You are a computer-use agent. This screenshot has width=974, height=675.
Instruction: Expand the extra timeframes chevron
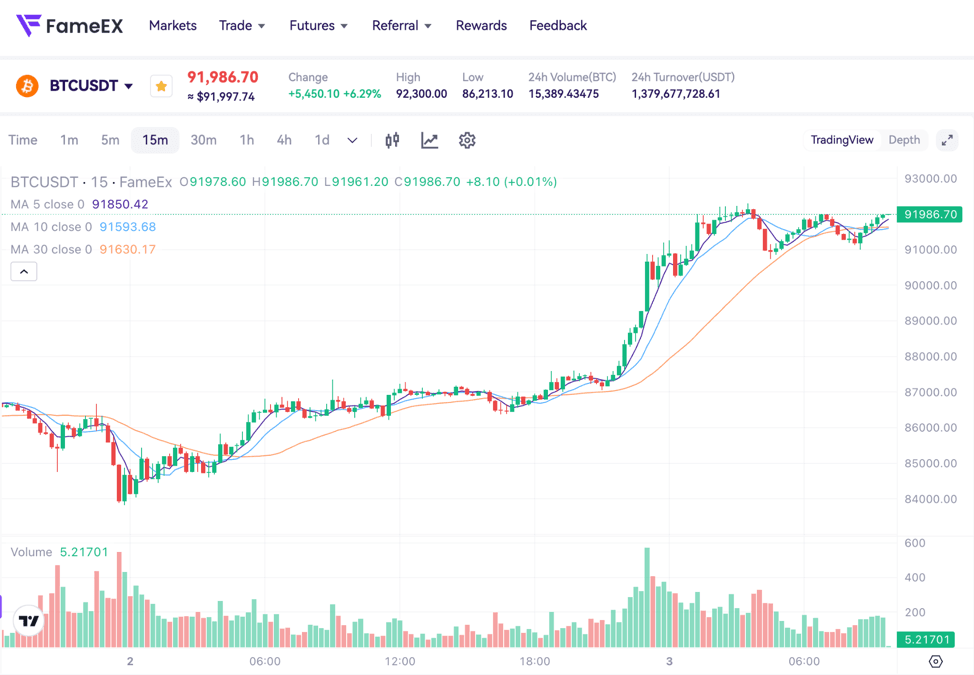(x=352, y=141)
